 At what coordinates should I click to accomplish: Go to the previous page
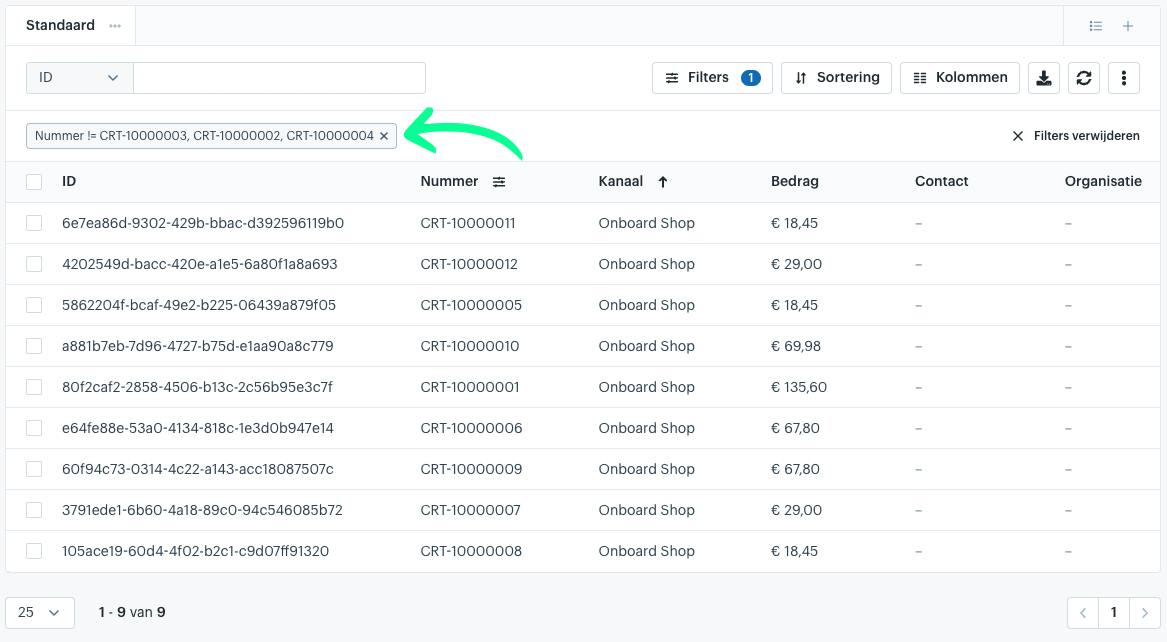1083,613
